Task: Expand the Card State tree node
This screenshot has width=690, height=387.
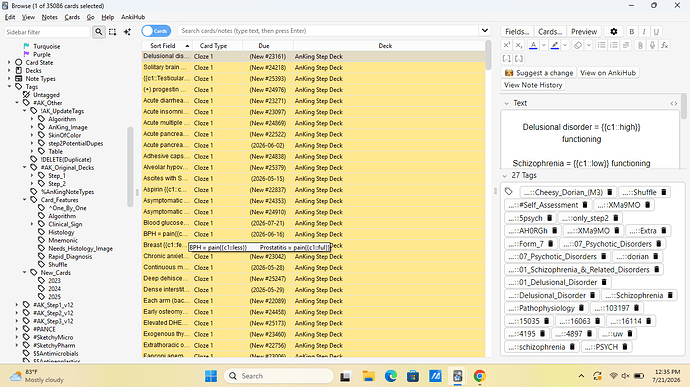Action: click(x=9, y=63)
